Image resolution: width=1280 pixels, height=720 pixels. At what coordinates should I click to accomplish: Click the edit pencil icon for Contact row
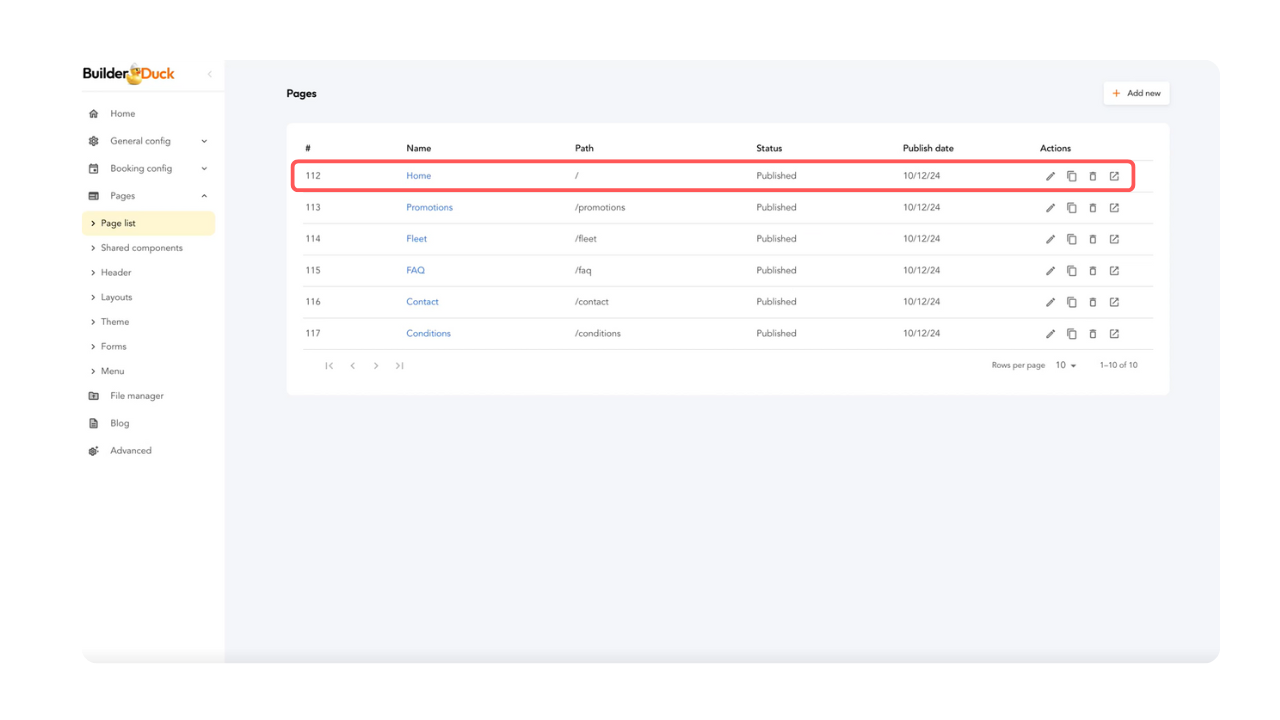pyautogui.click(x=1050, y=302)
